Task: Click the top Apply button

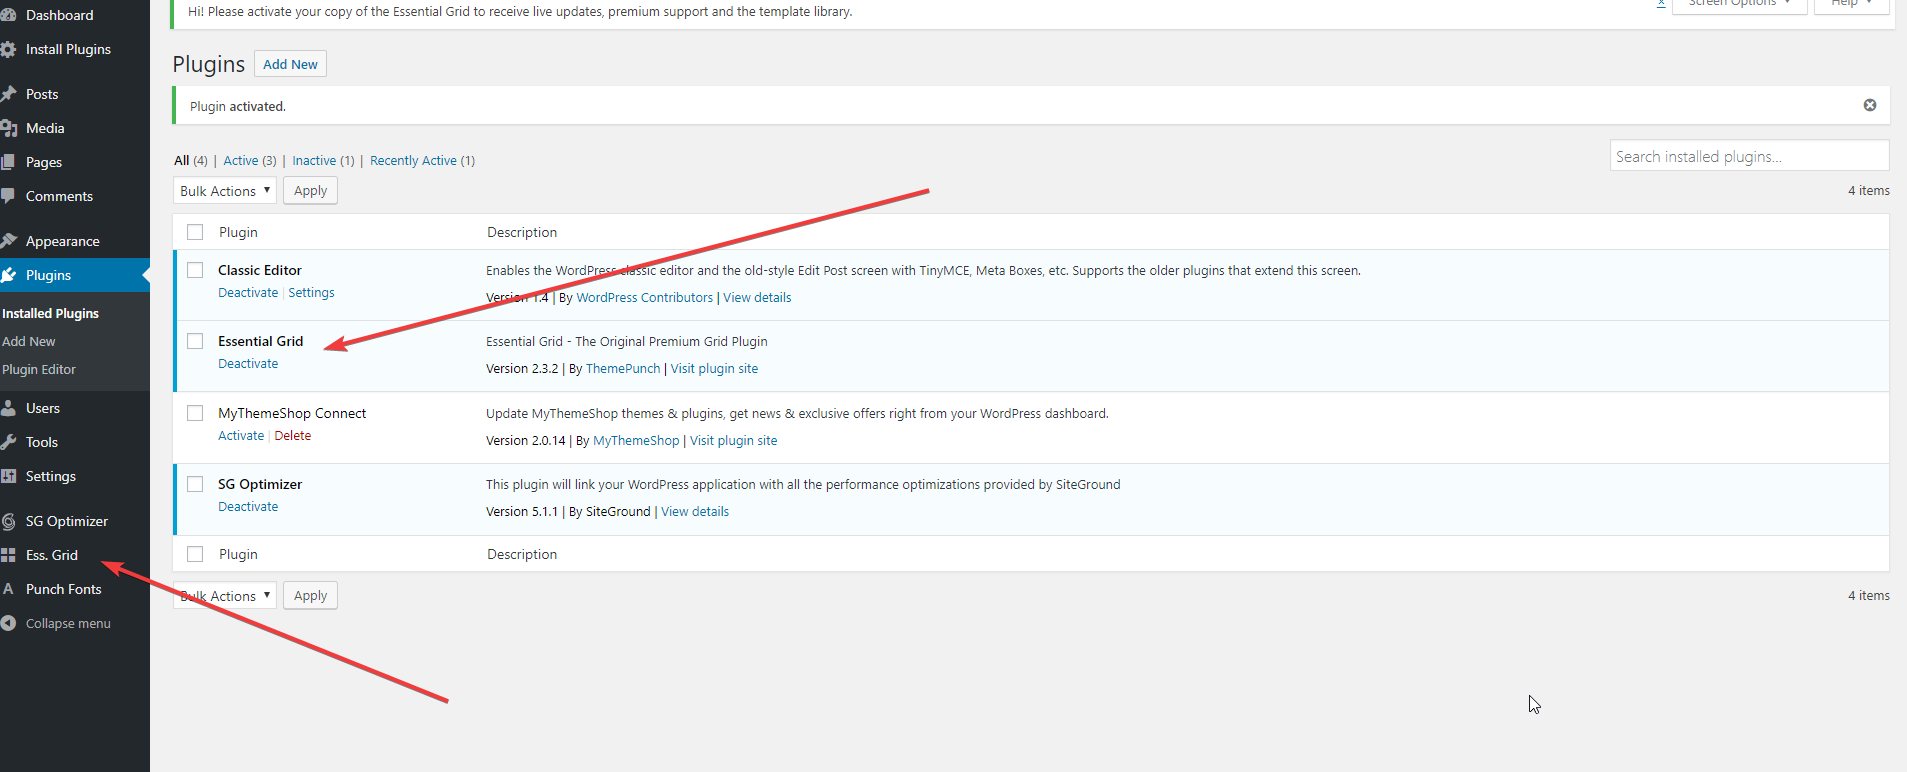Action: coord(310,191)
